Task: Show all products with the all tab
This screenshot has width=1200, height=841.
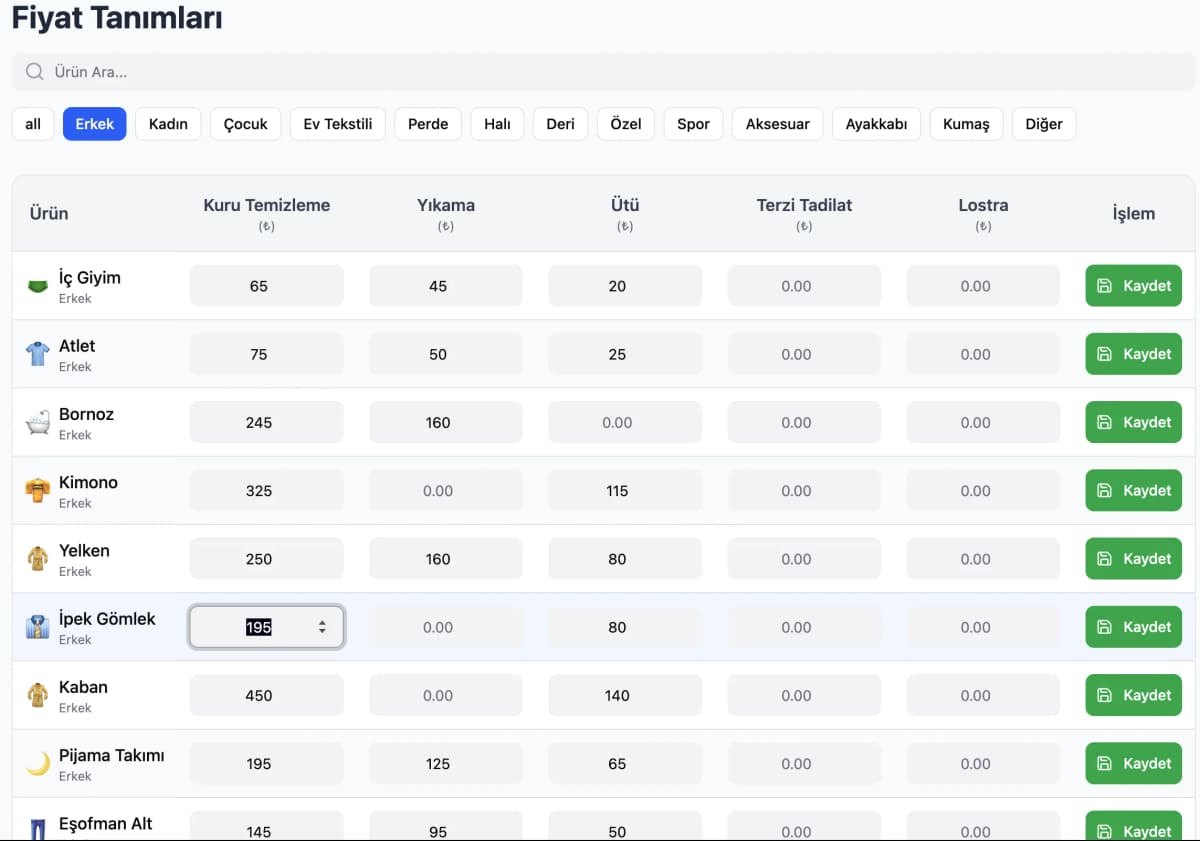Action: 33,124
